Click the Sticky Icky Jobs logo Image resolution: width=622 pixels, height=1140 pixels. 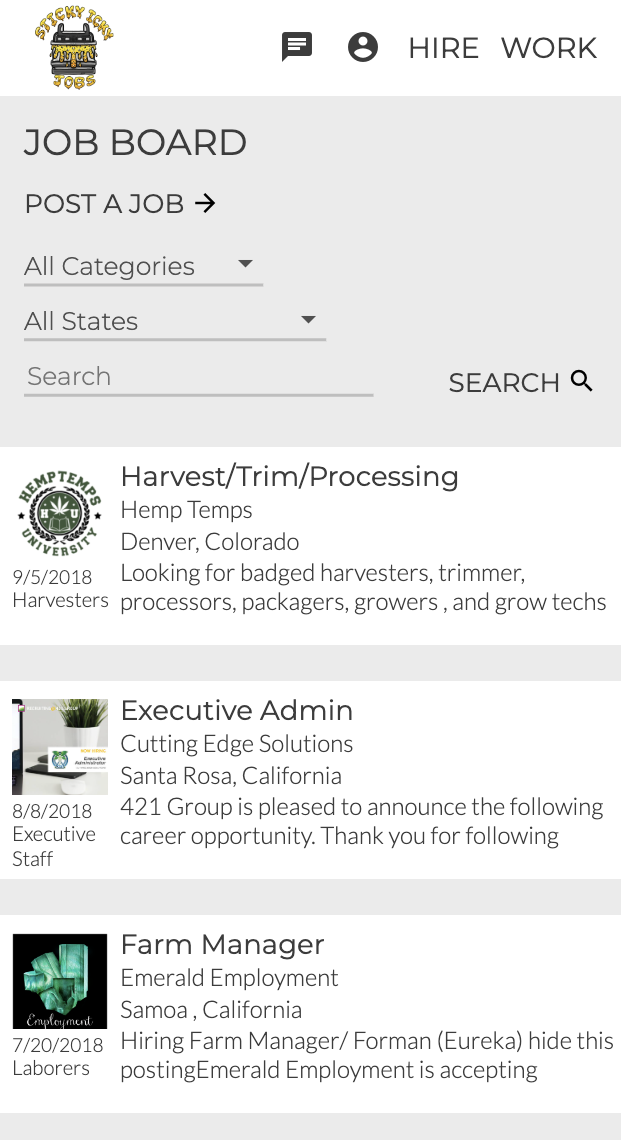[73, 48]
